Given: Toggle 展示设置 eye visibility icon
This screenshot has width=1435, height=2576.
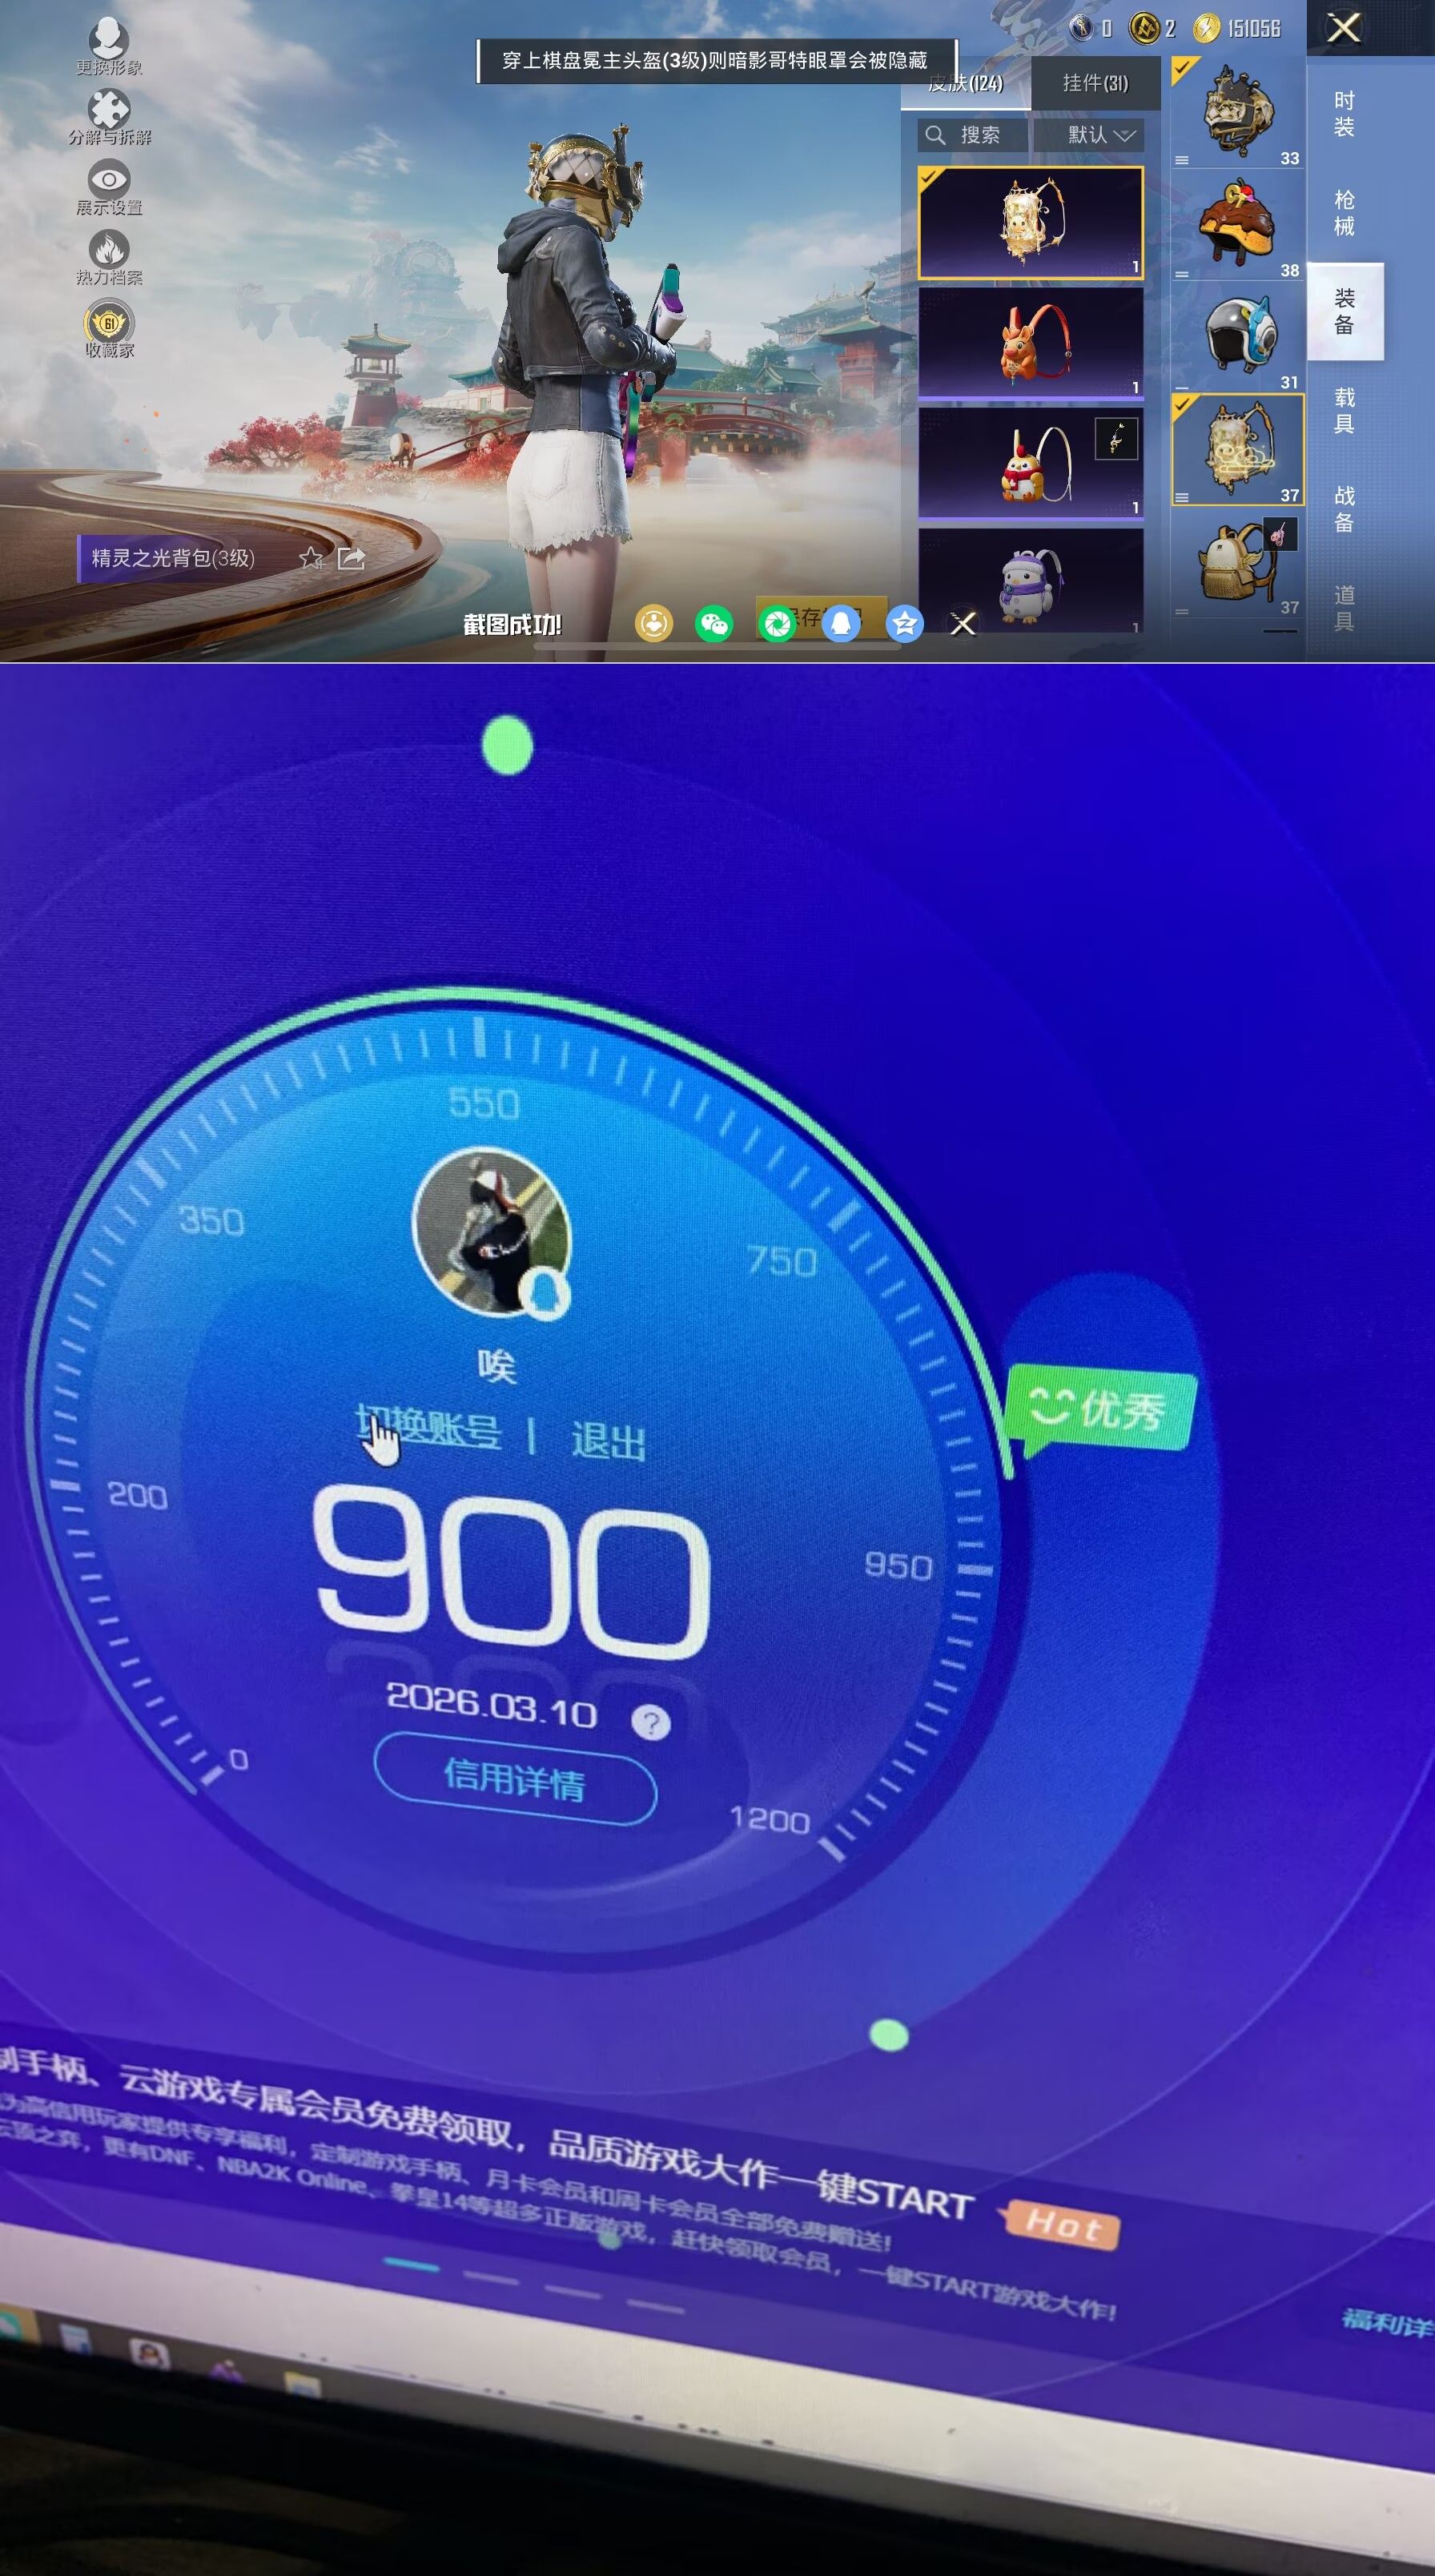Looking at the screenshot, I should [109, 180].
